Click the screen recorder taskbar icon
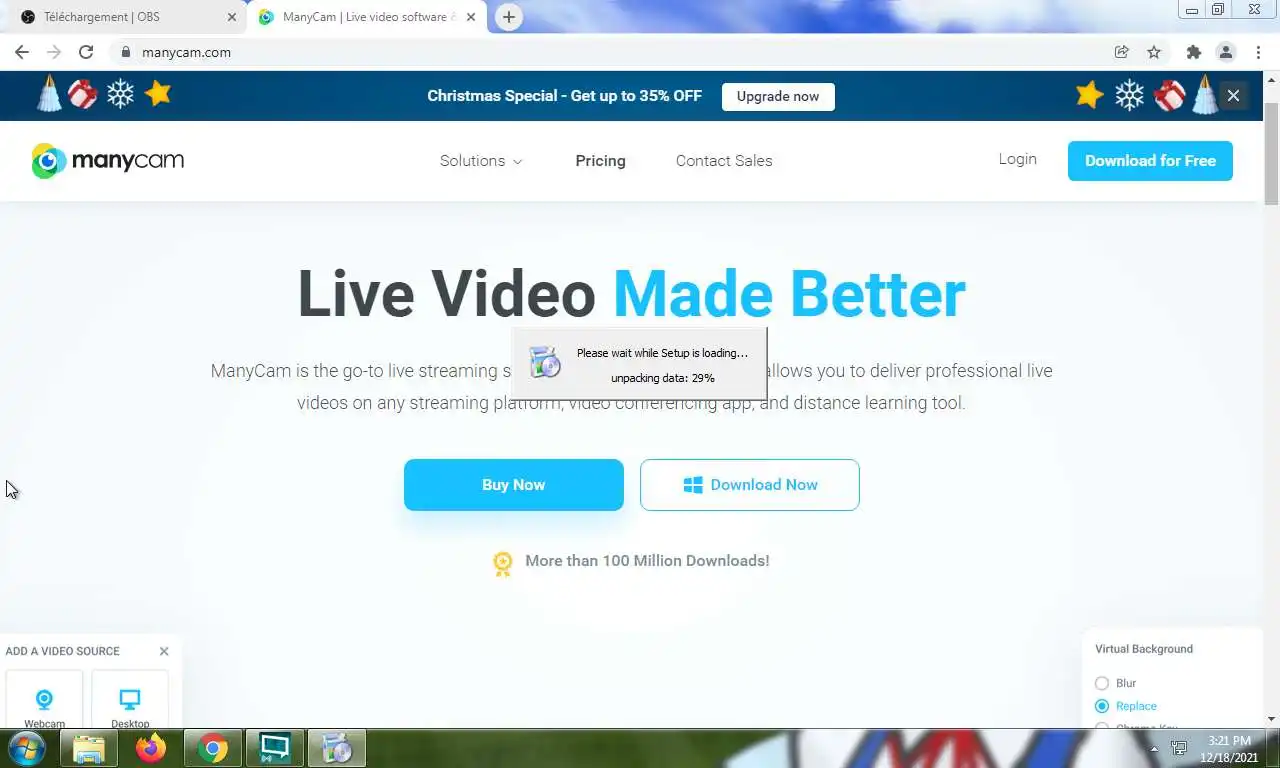 coord(275,748)
